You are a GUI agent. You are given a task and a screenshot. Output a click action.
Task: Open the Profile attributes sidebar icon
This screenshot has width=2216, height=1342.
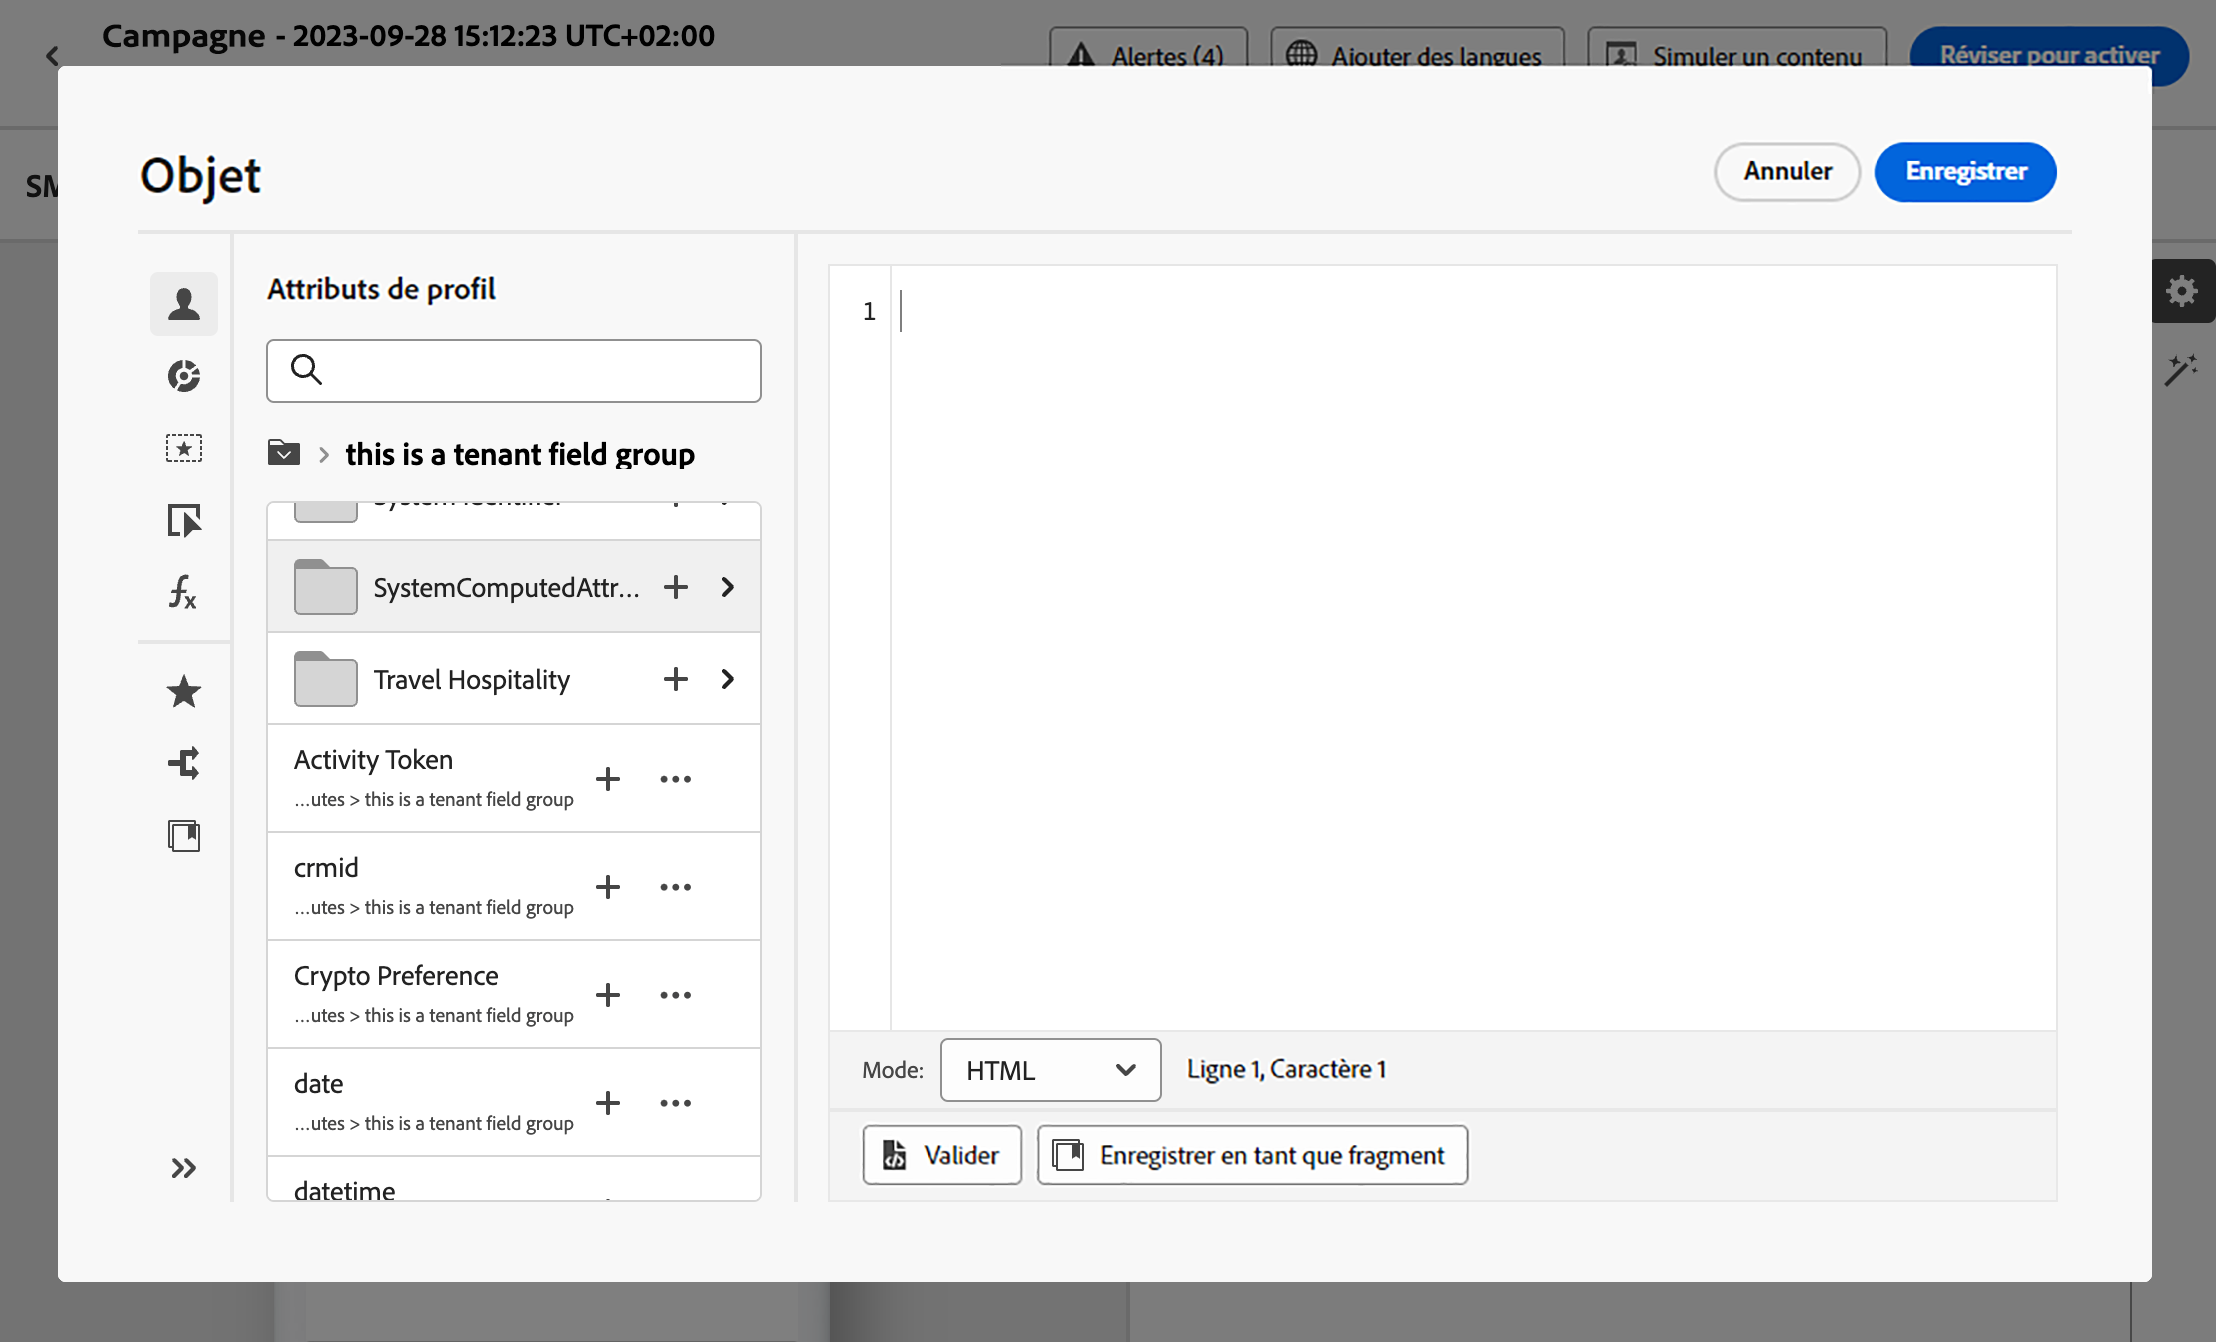pos(184,304)
